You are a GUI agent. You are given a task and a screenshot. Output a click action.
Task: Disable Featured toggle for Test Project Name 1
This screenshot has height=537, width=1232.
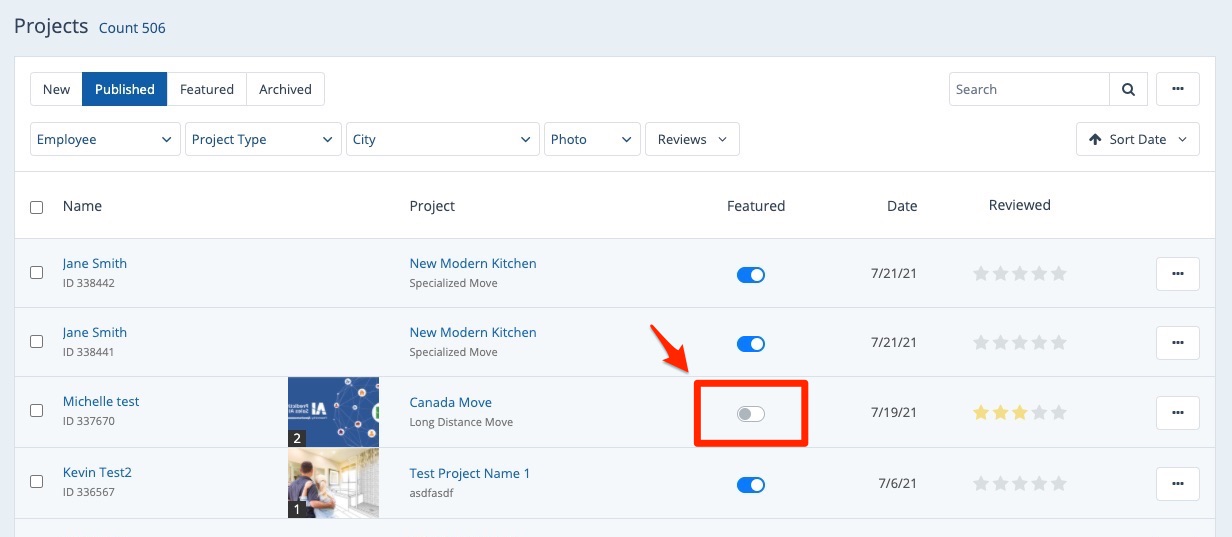point(750,485)
